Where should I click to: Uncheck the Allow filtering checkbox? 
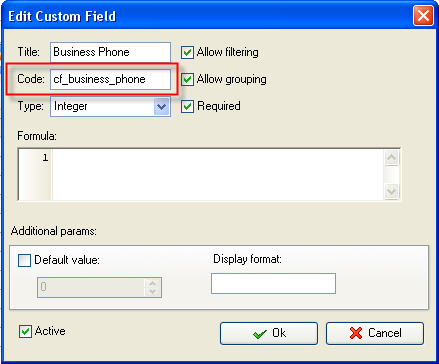pos(187,52)
